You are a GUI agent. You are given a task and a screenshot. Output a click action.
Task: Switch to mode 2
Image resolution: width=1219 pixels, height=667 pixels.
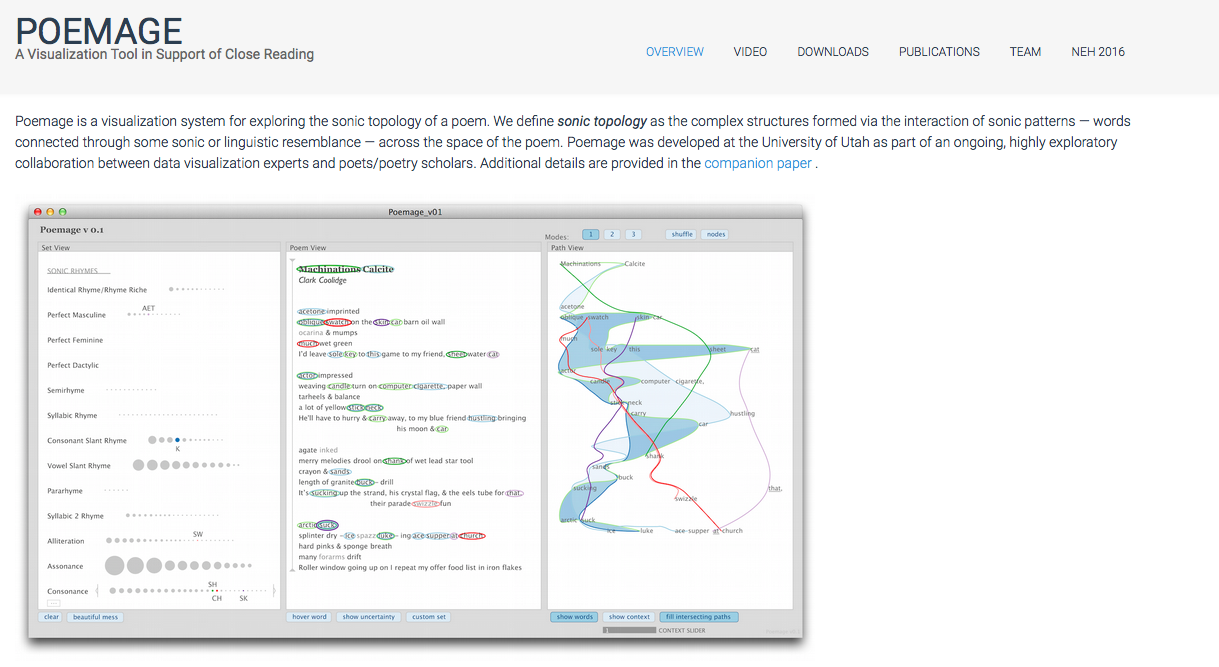pos(612,234)
